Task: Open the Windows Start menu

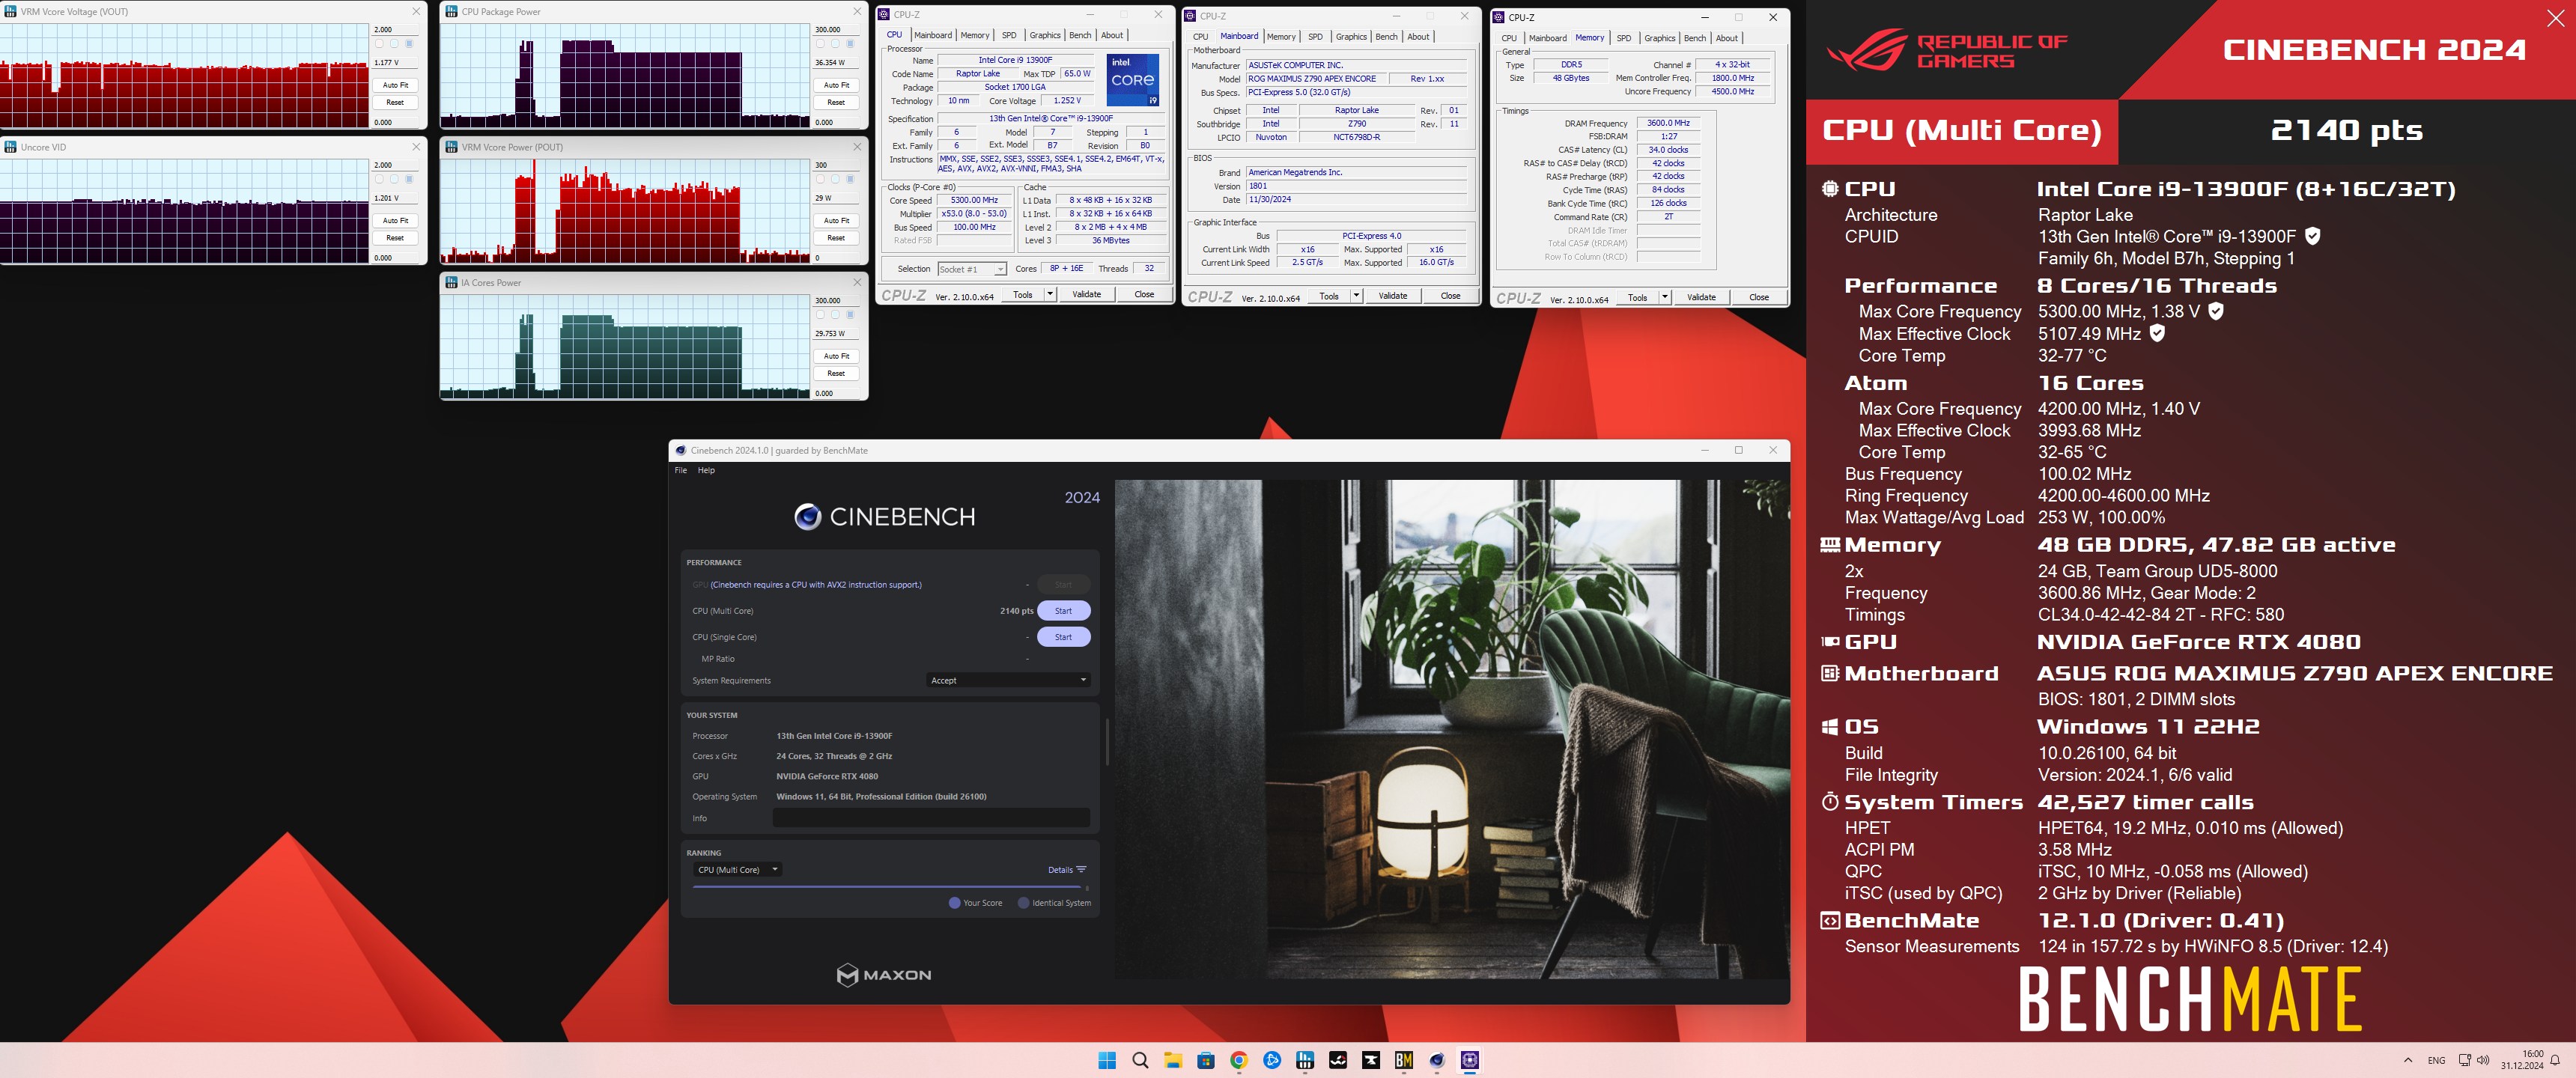Action: pyautogui.click(x=1107, y=1060)
